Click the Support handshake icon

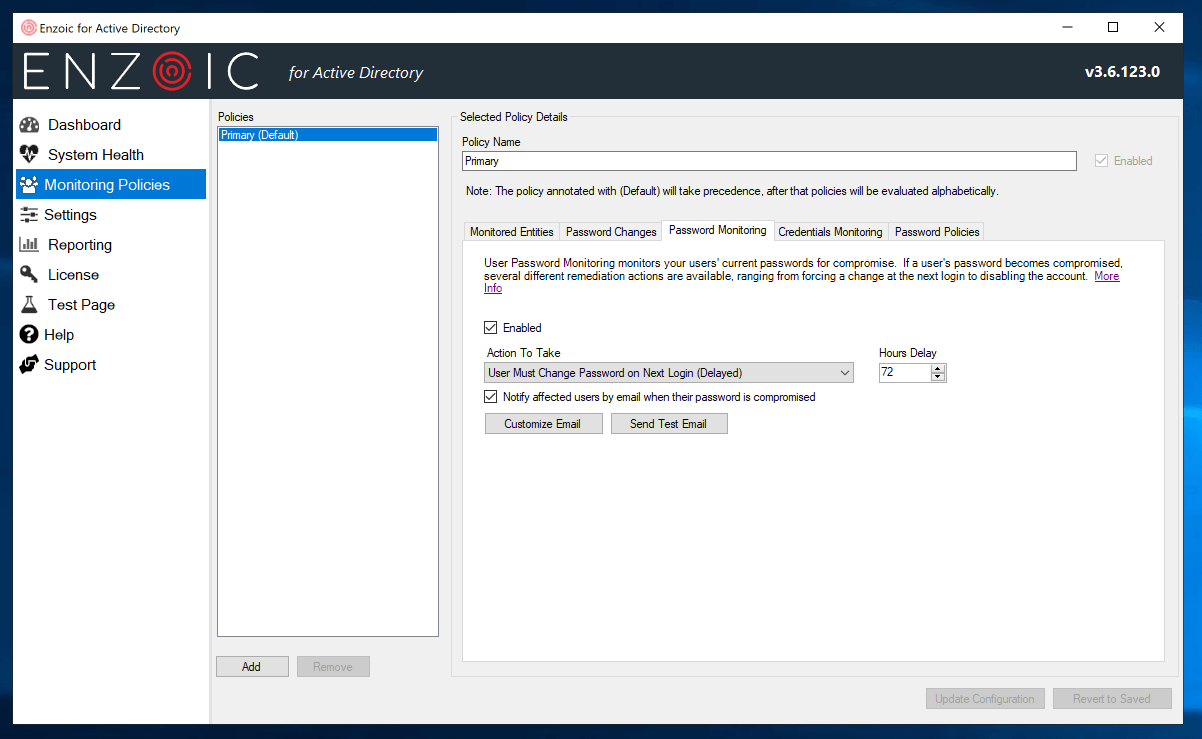[28, 365]
